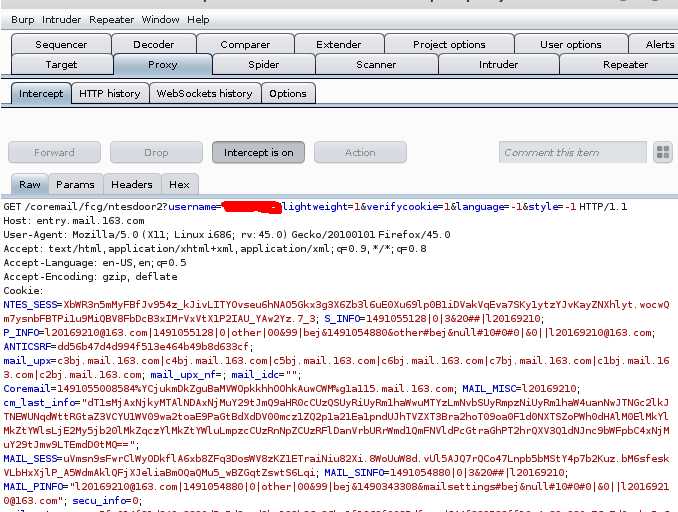The image size is (678, 512).
Task: Click the Accept-Language header line
Action: pyautogui.click(x=95, y=263)
